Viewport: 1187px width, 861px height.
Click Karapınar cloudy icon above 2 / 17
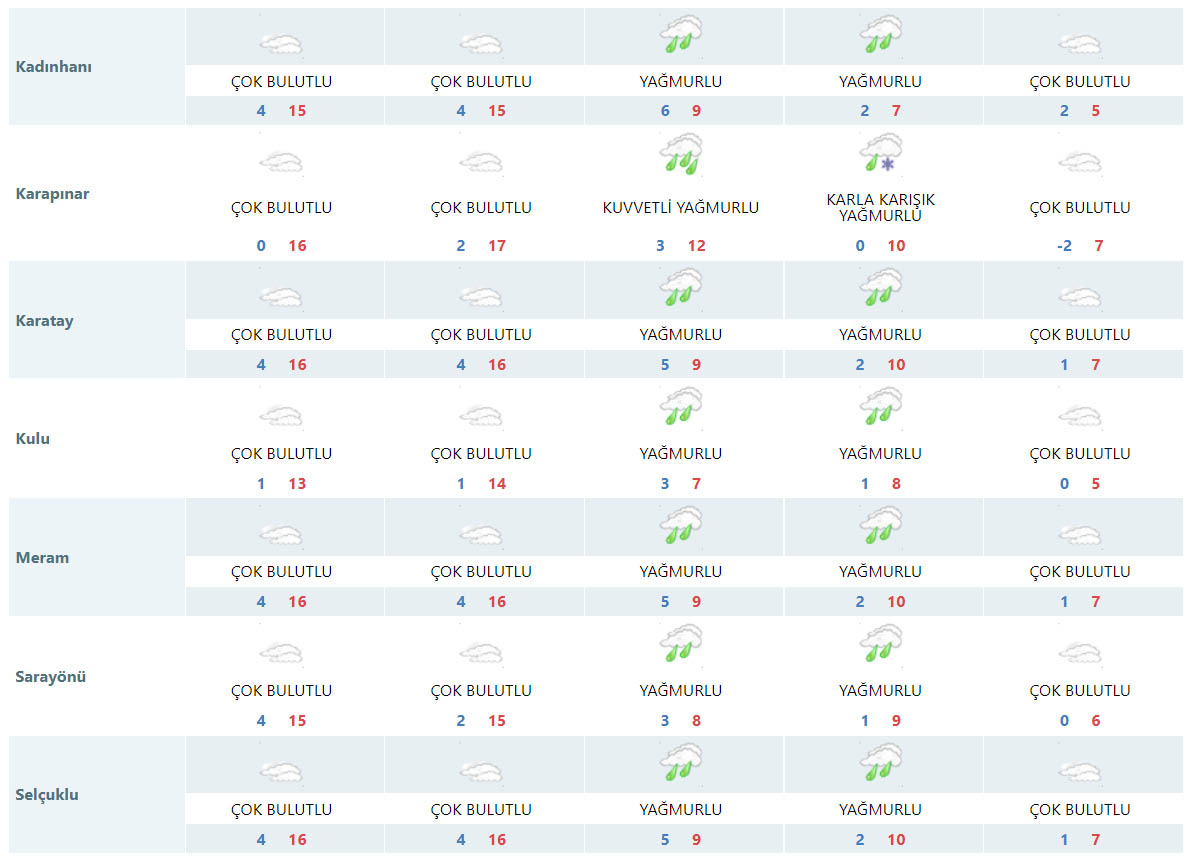click(x=481, y=162)
